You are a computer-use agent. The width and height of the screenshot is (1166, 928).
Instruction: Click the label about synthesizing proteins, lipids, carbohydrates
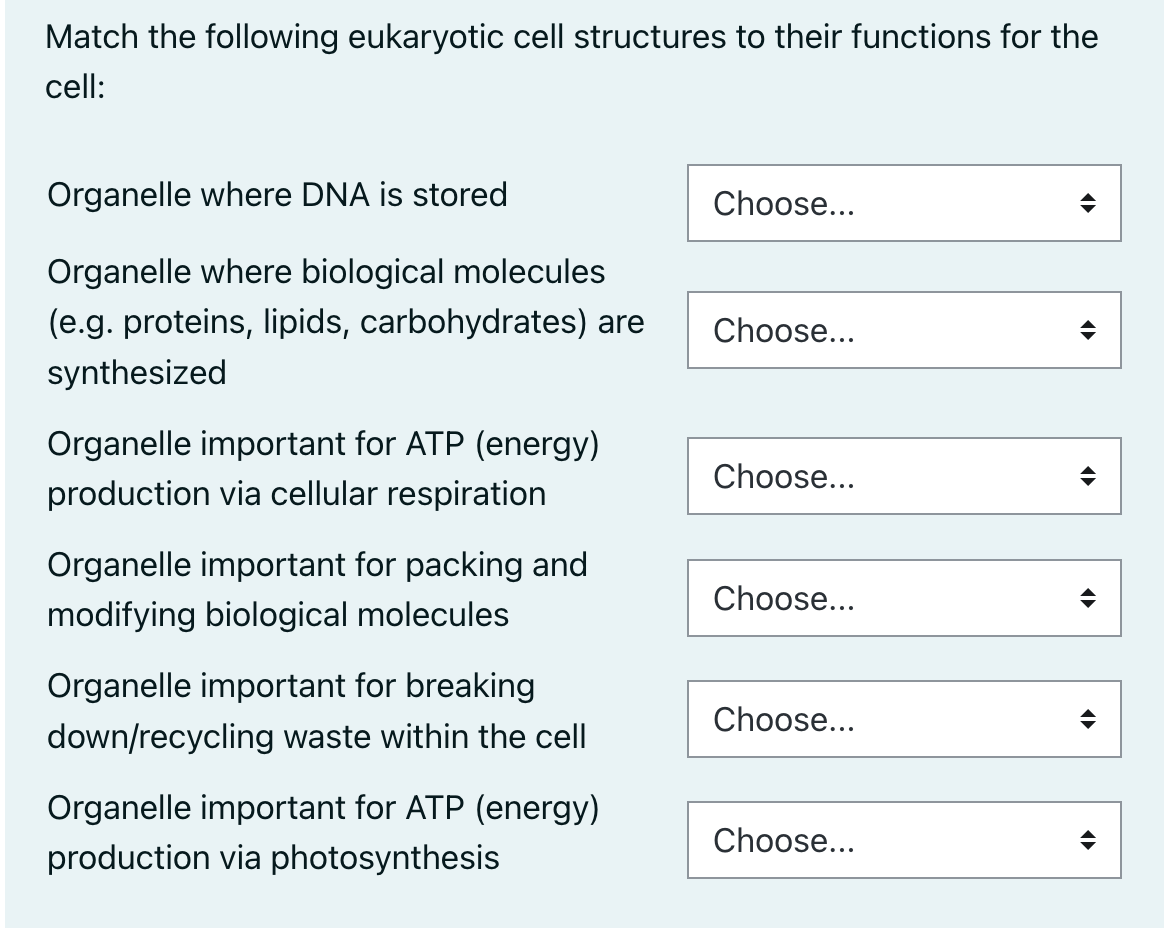[x=346, y=322]
